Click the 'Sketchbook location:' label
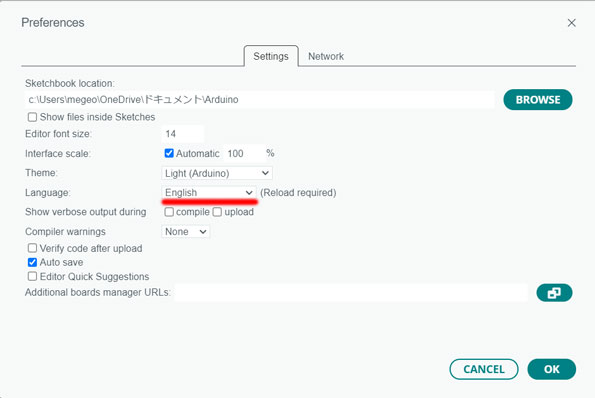 point(70,83)
